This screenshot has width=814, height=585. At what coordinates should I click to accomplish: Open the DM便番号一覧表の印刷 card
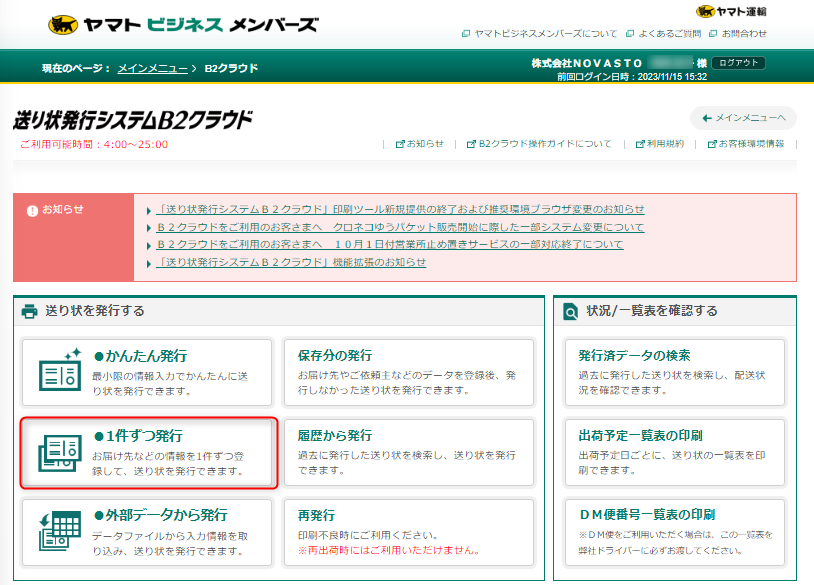(675, 533)
